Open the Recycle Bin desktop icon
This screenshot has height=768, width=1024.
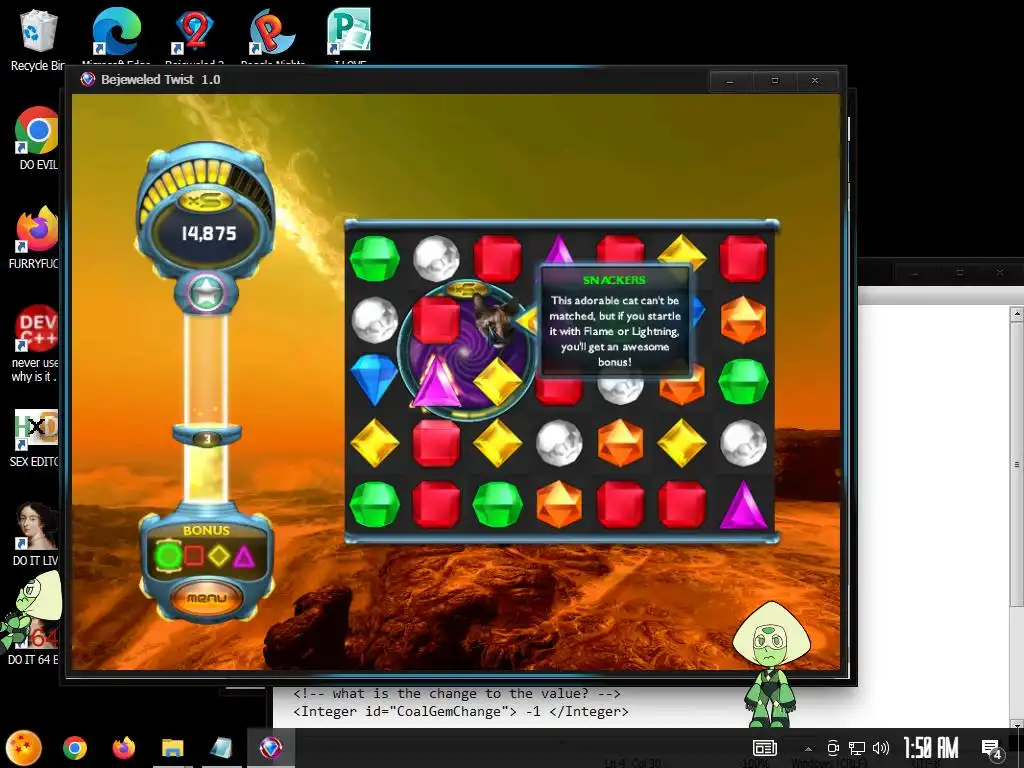tap(39, 39)
